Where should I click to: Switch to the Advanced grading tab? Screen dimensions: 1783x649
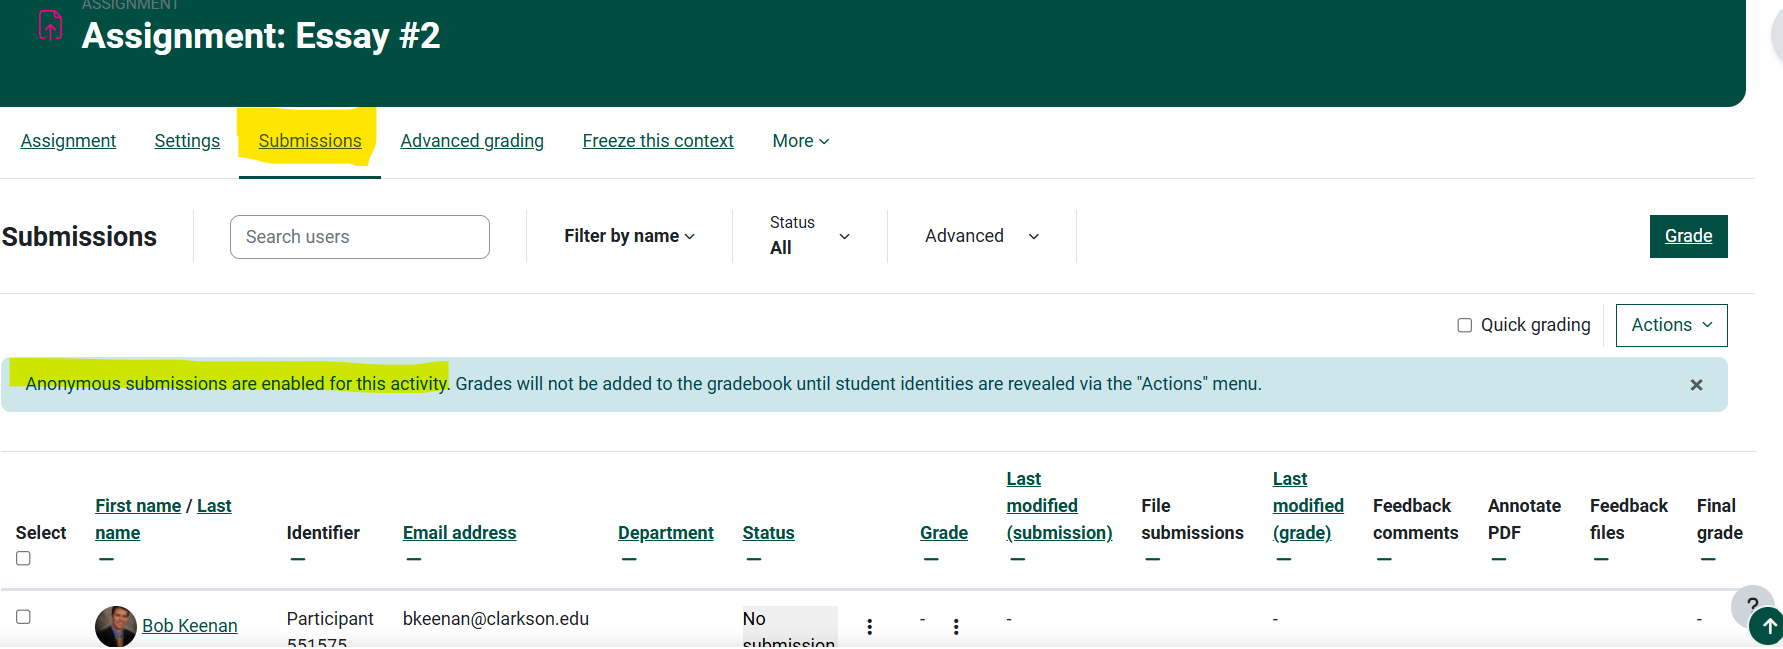(472, 141)
